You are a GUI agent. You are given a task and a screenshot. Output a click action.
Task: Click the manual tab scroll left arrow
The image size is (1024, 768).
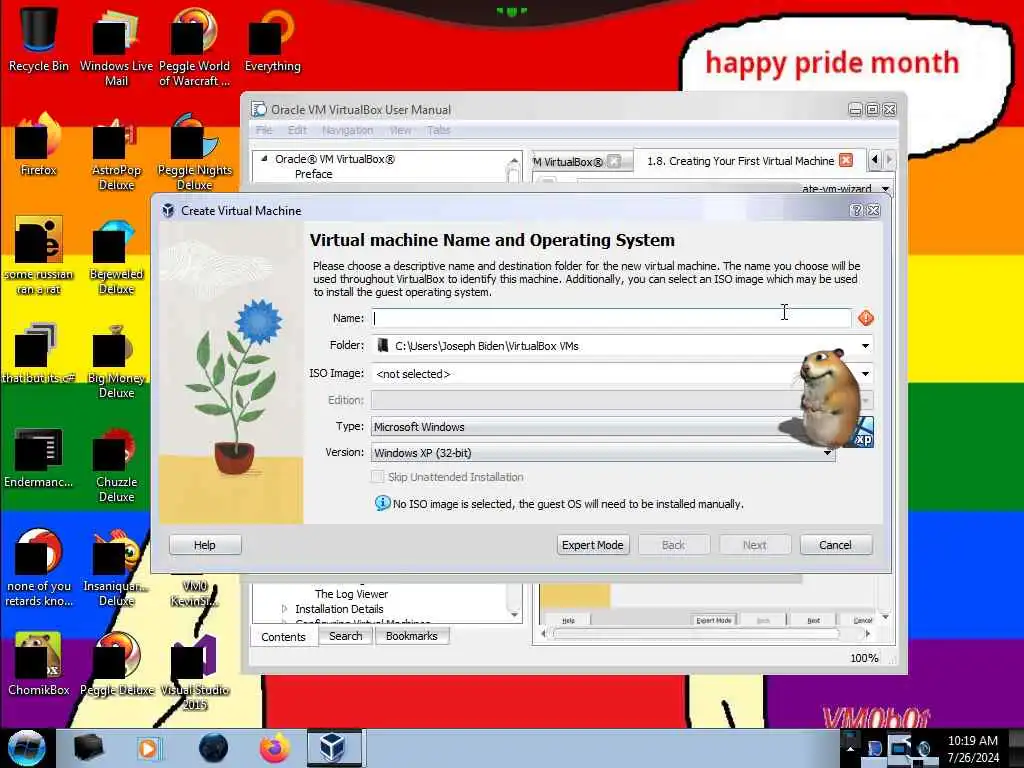pos(875,160)
